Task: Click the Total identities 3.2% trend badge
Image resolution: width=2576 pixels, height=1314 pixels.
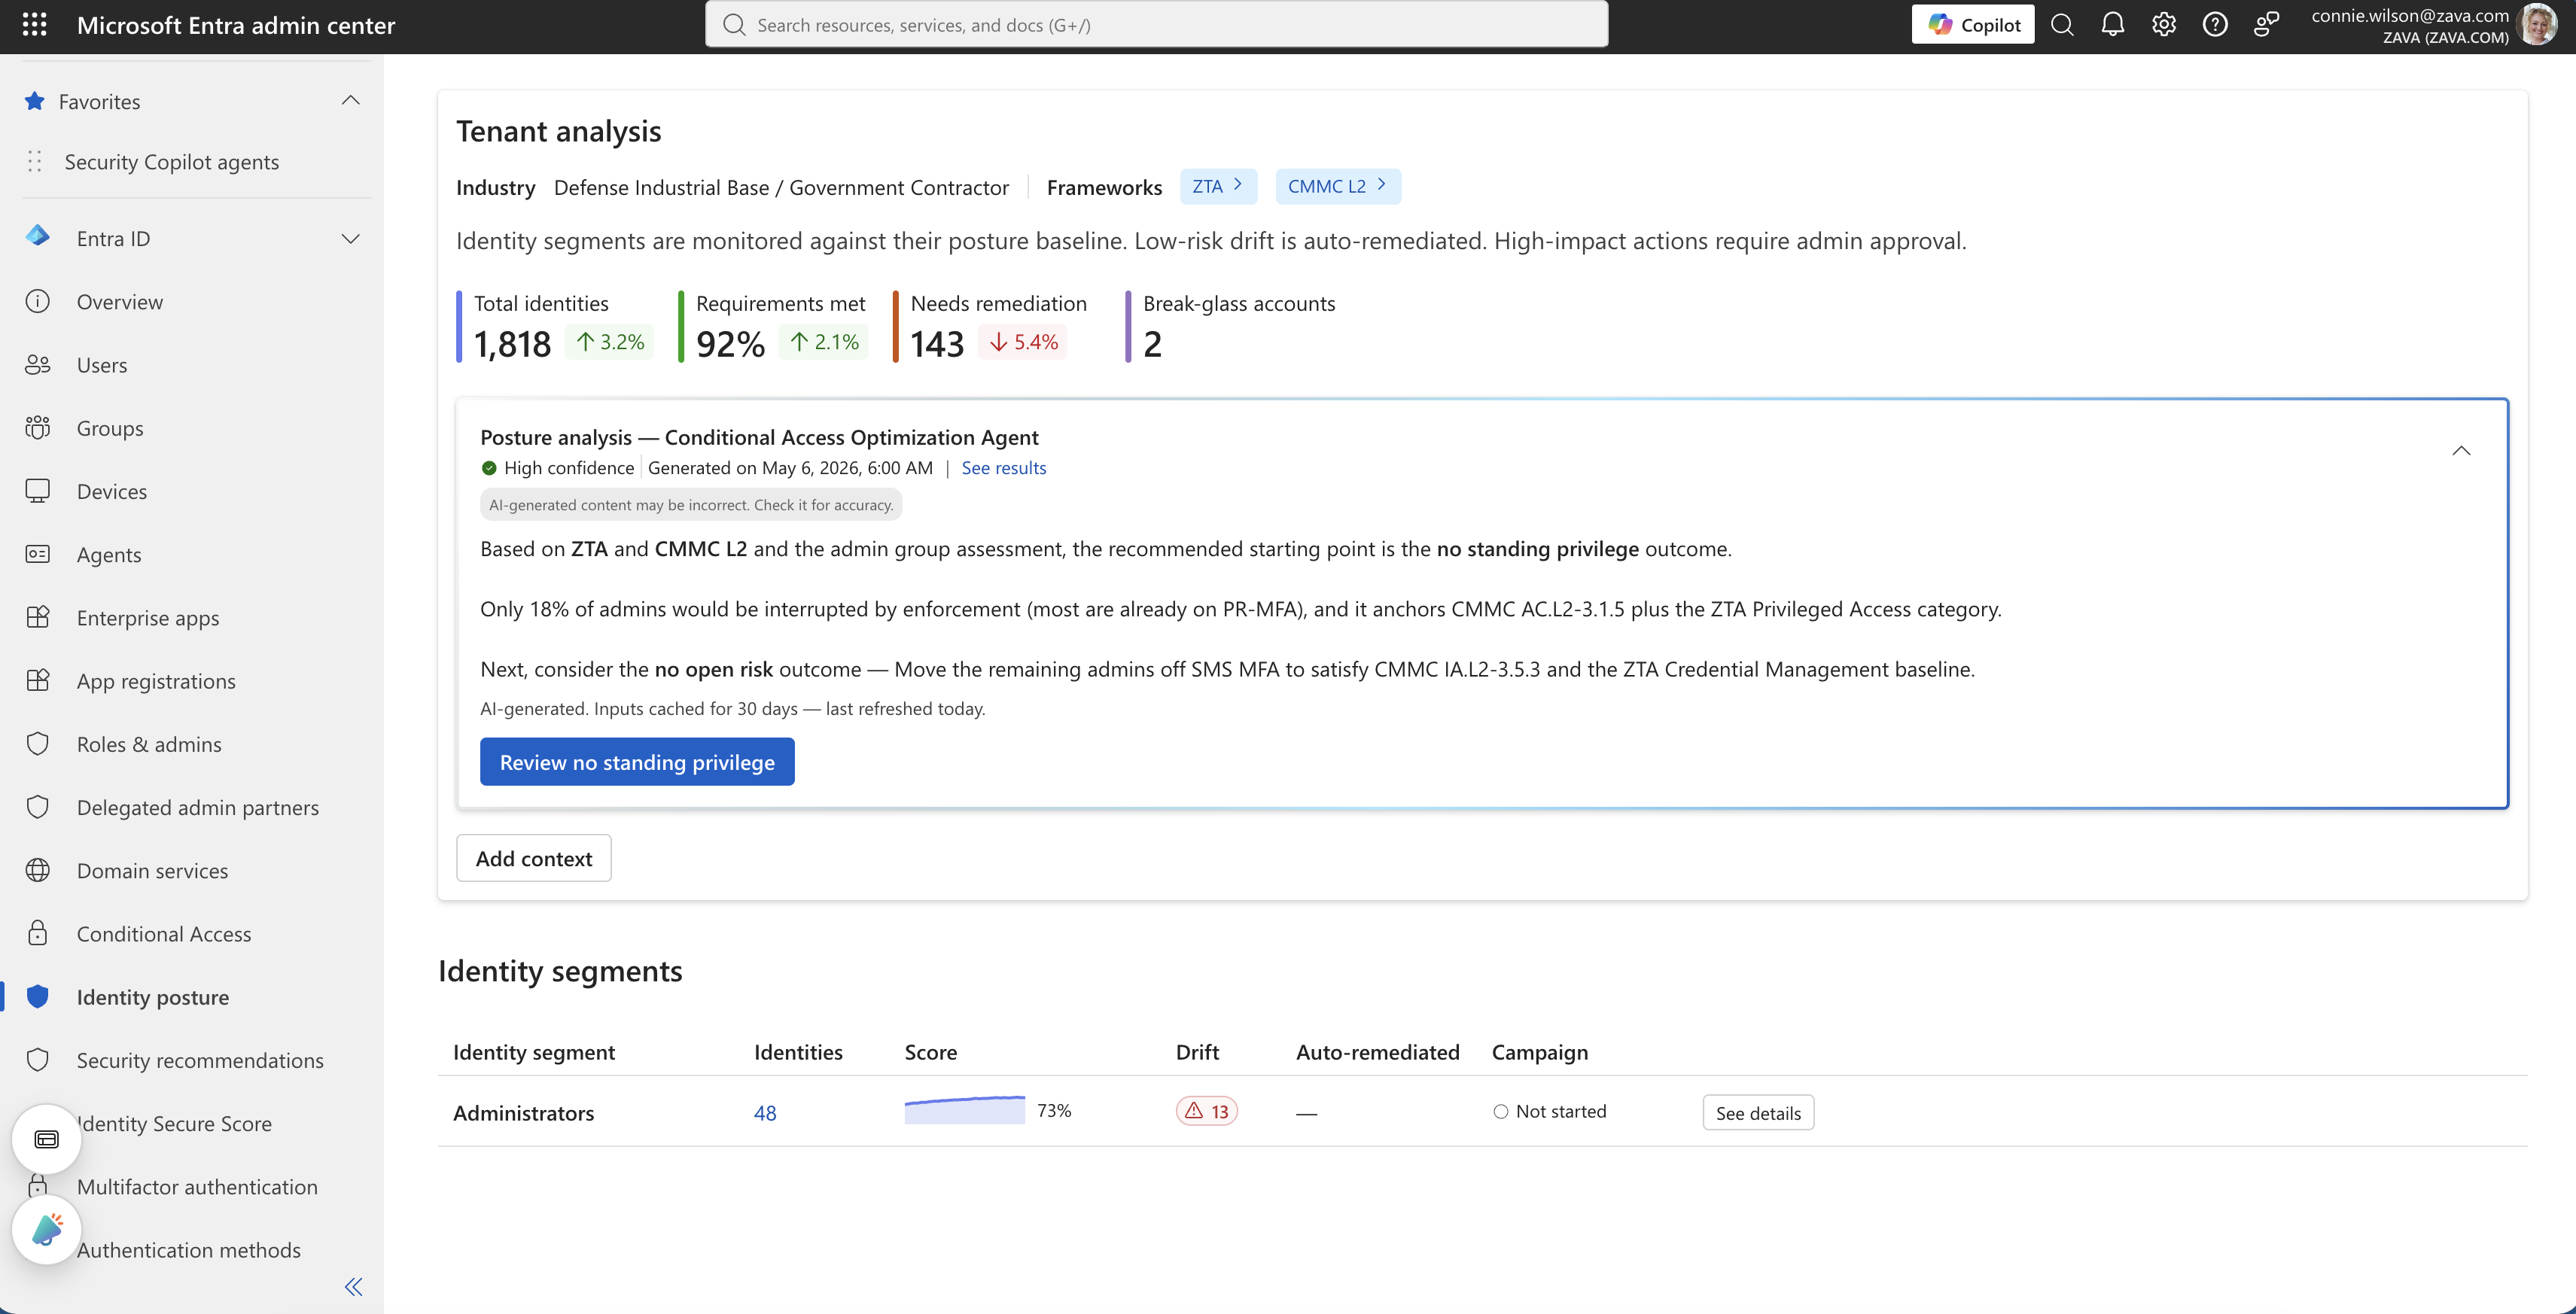Action: [x=609, y=342]
